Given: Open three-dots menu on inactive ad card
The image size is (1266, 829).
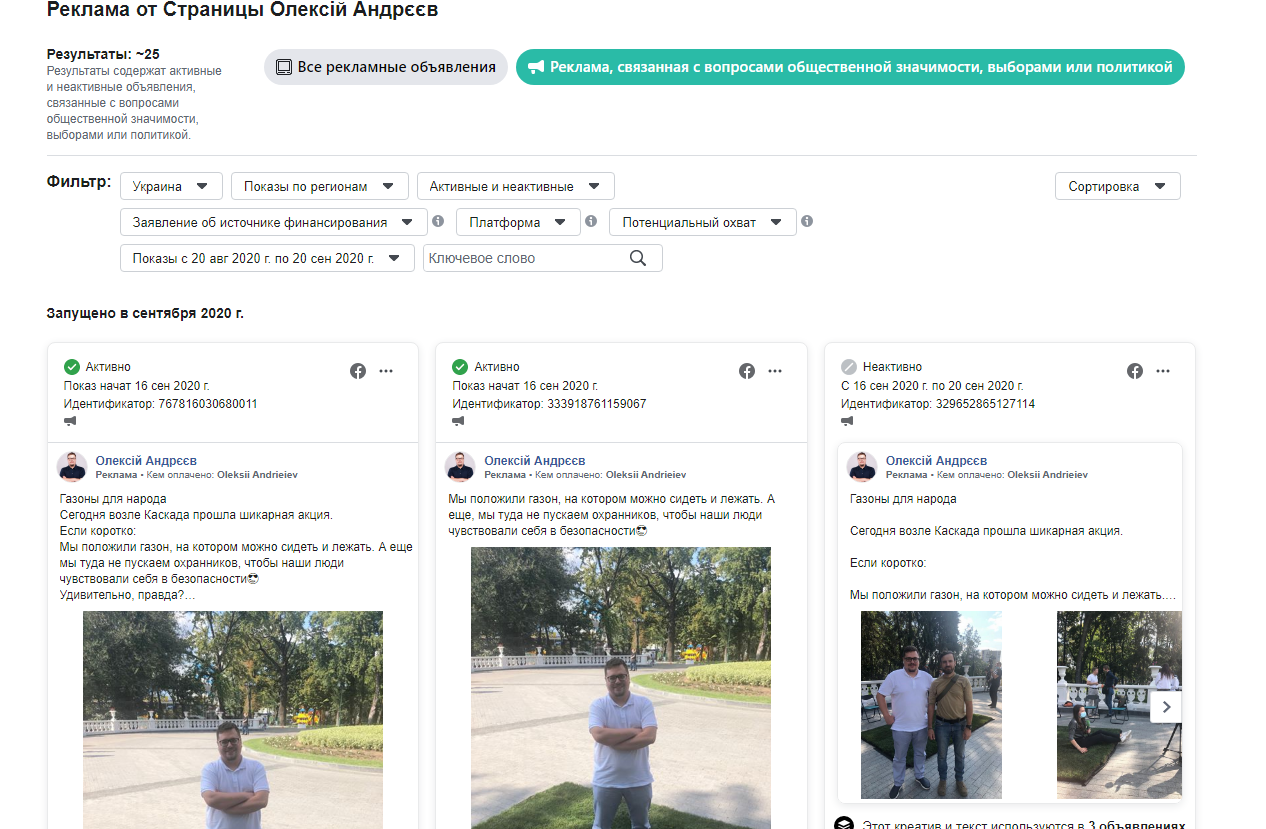Looking at the screenshot, I should [x=1163, y=371].
